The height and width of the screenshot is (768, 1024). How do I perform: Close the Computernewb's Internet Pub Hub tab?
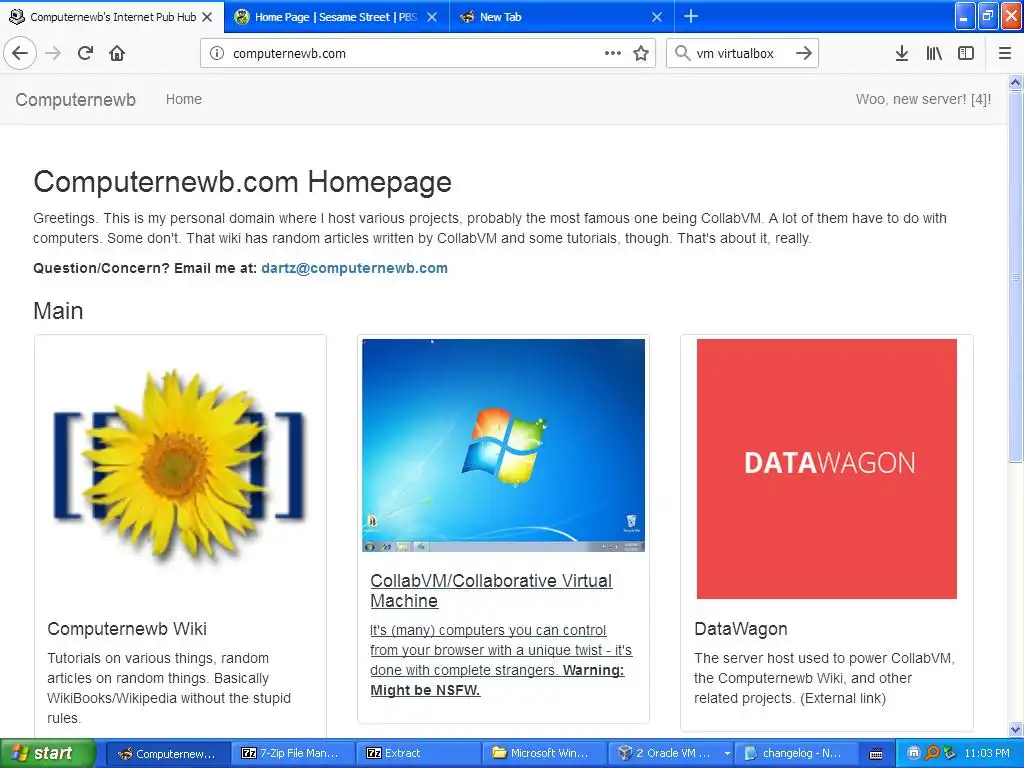click(x=207, y=17)
